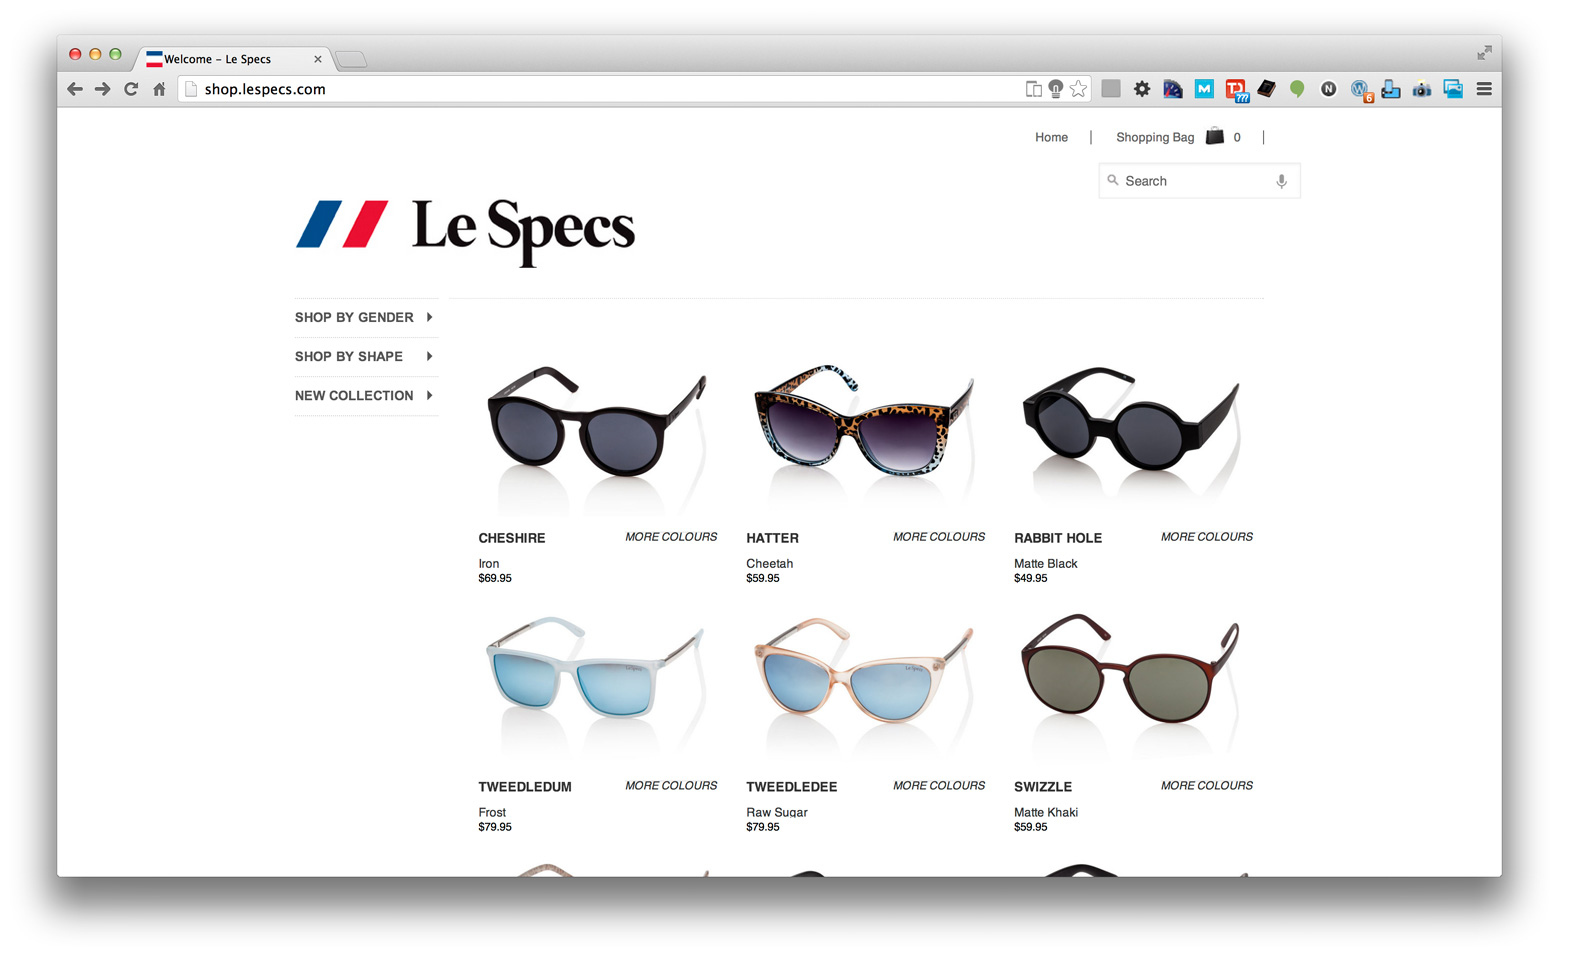Image resolution: width=1580 pixels, height=978 pixels.
Task: View More Colours for Swizzle
Action: (1207, 786)
